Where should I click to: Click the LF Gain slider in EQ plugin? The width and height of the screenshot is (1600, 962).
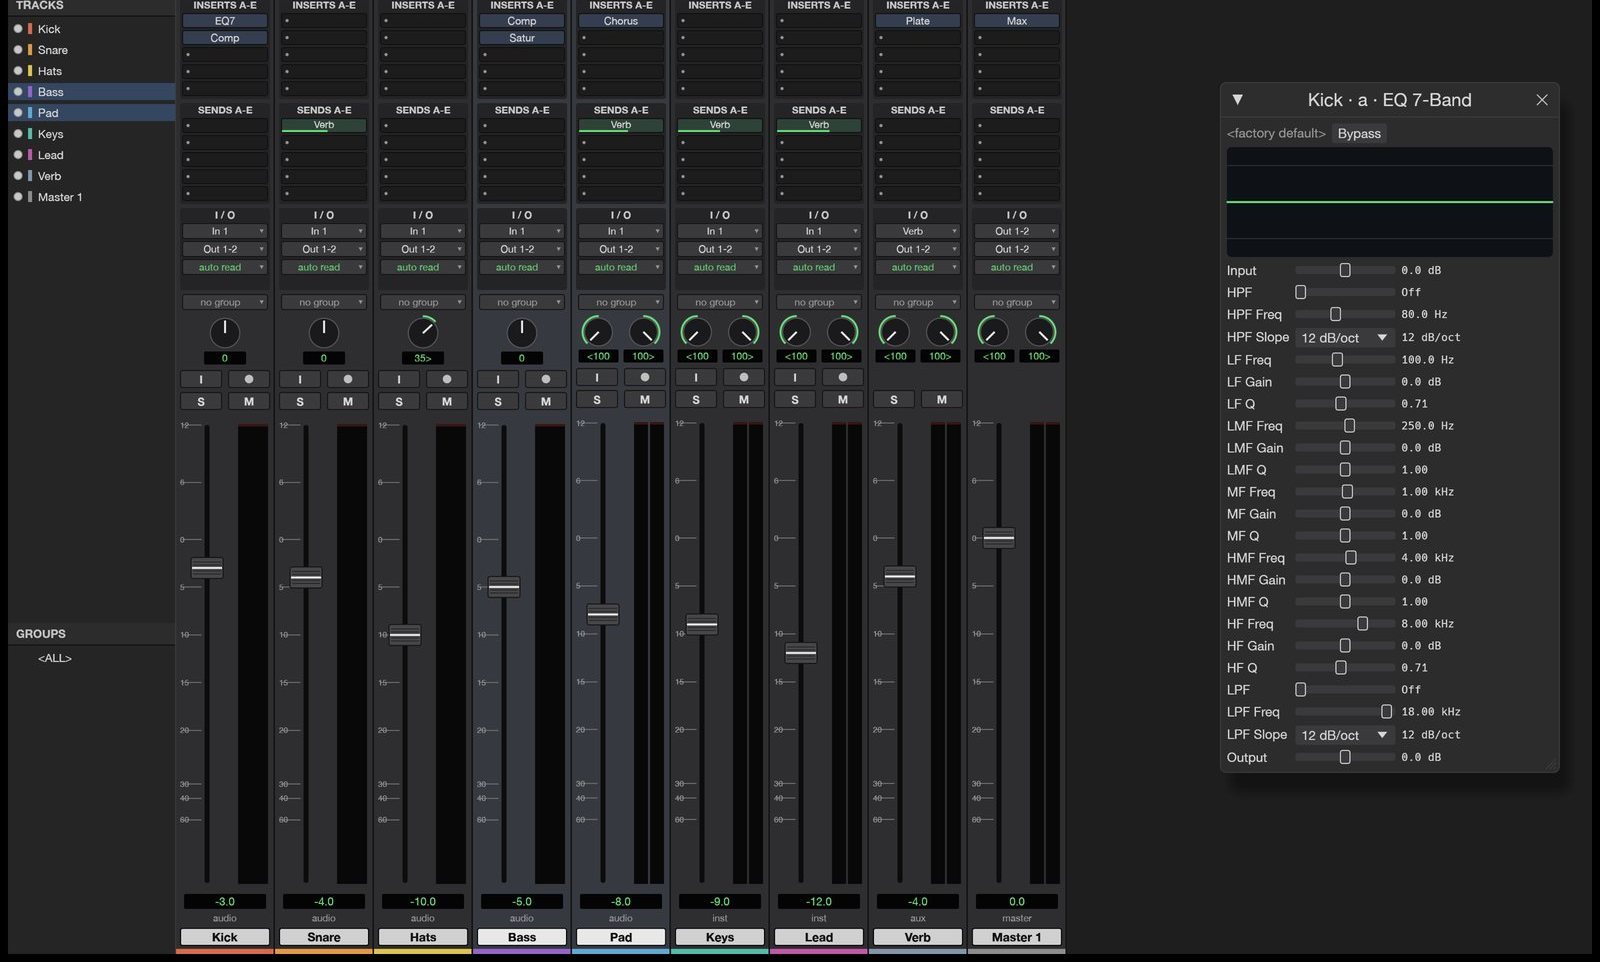[x=1345, y=382]
